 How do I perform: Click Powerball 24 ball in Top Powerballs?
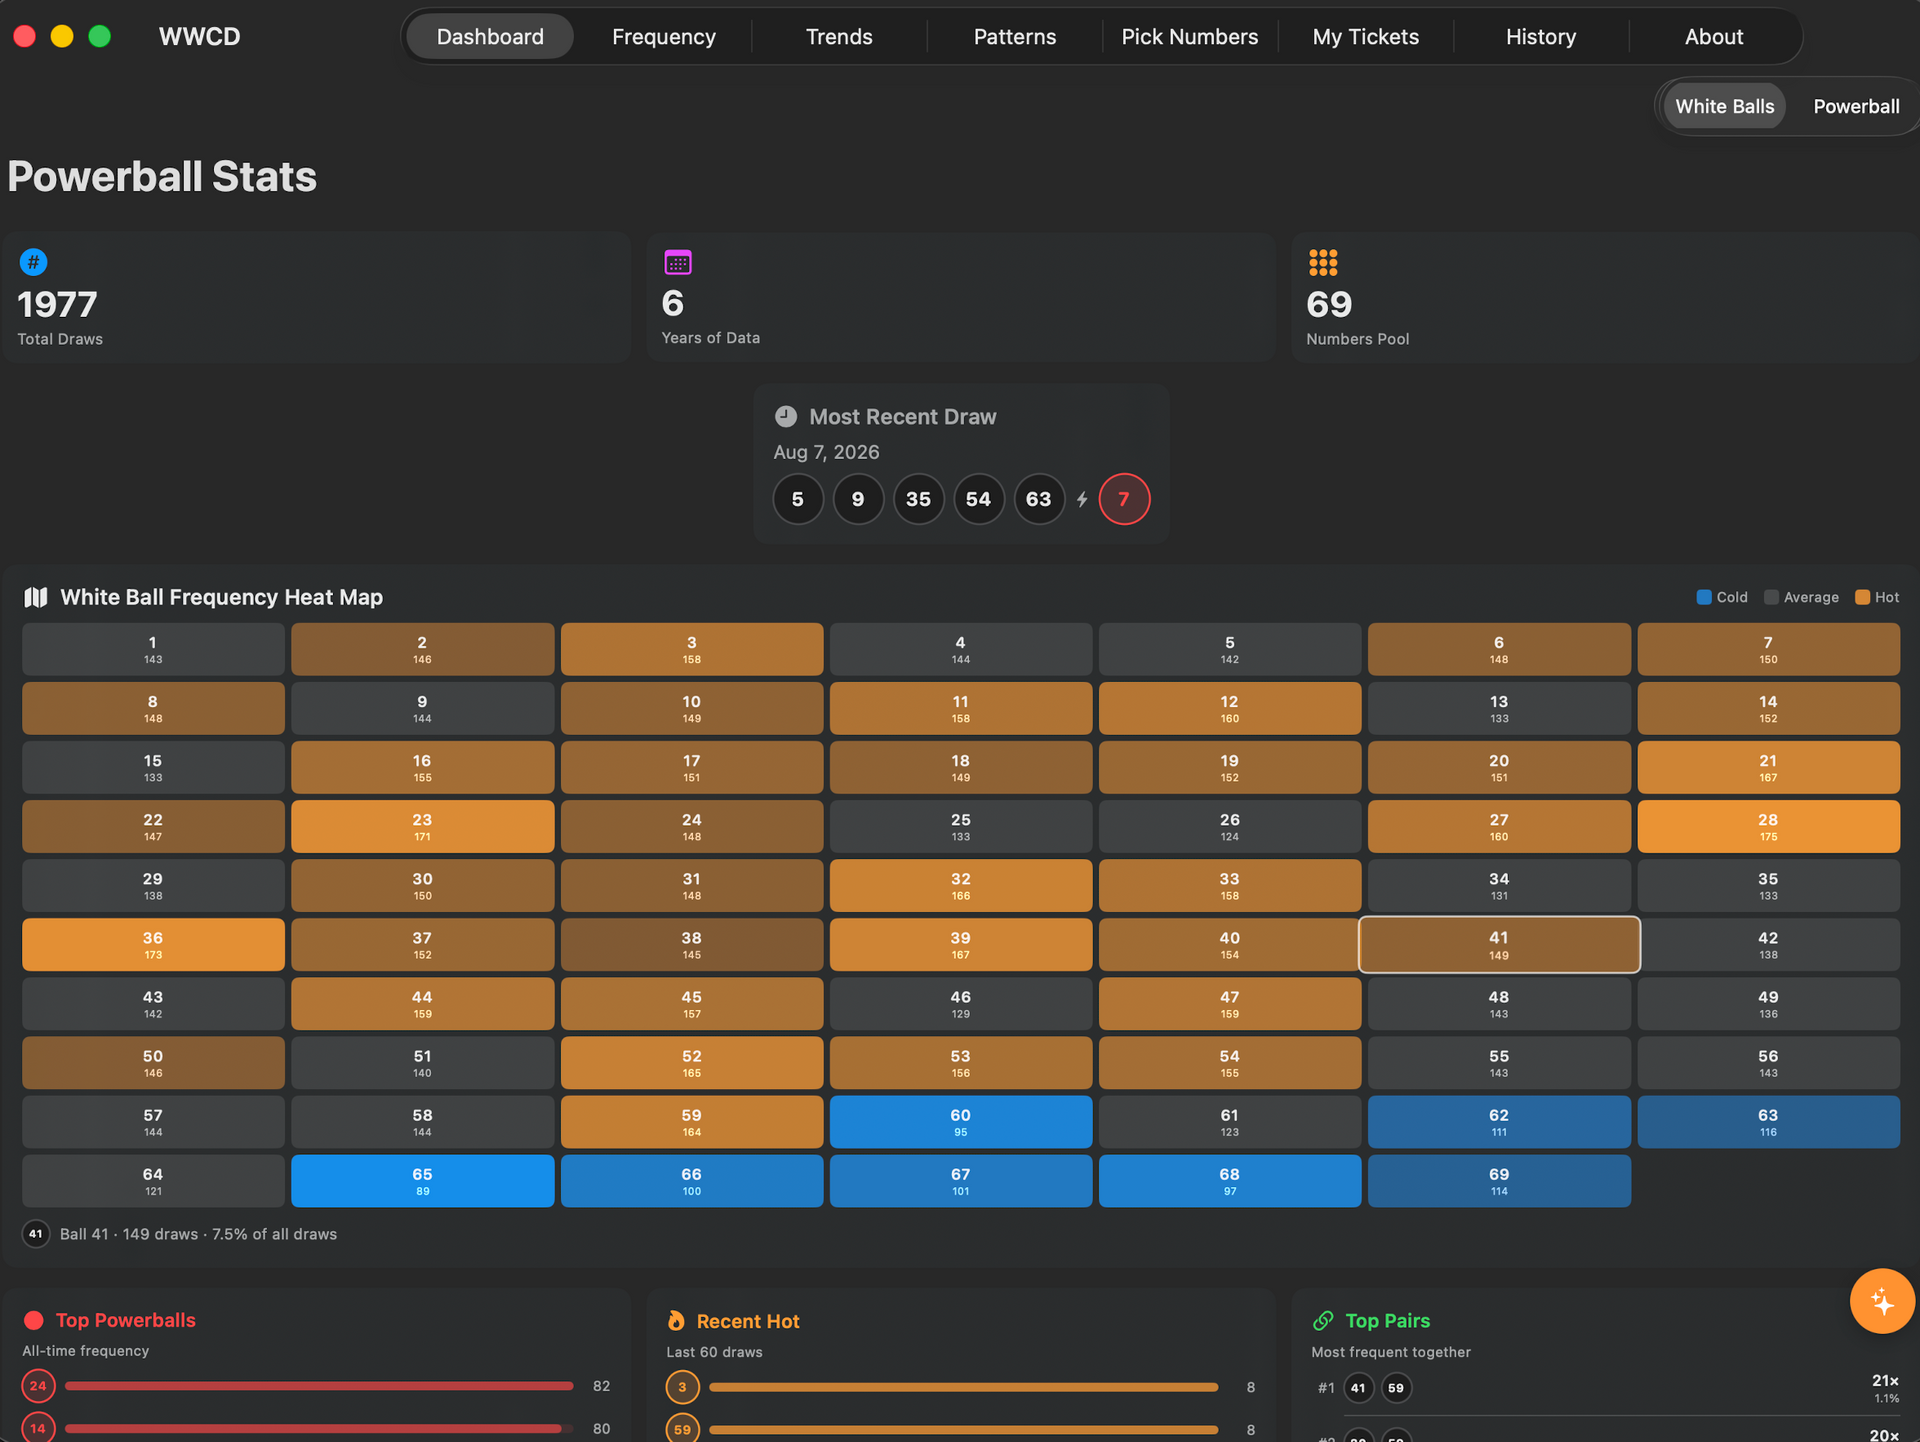click(38, 1386)
